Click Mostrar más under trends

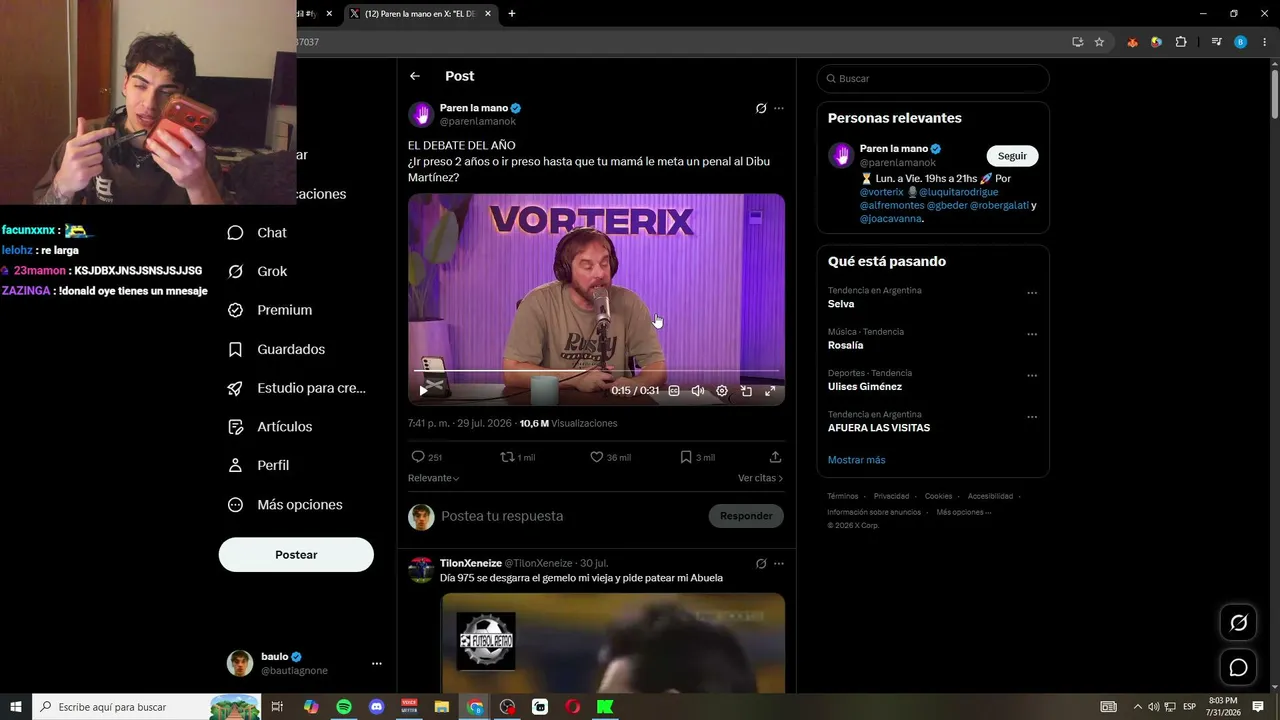(856, 460)
